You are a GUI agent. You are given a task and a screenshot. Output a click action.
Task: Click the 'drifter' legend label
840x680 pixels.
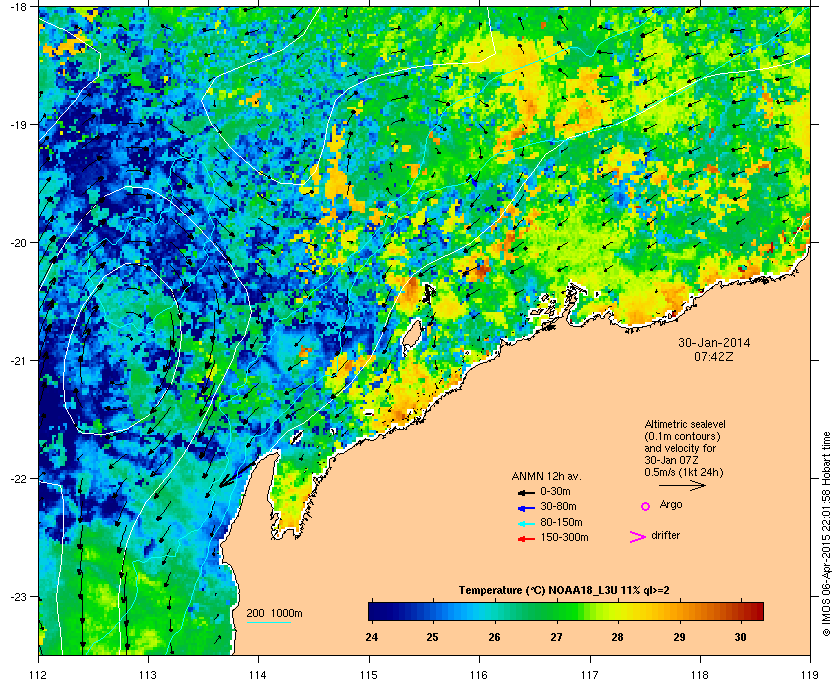(x=666, y=535)
